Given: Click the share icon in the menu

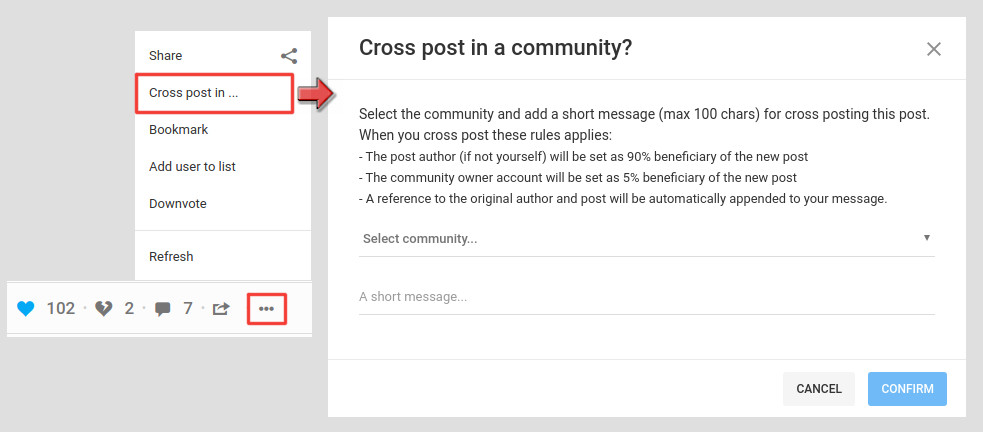Looking at the screenshot, I should 289,56.
